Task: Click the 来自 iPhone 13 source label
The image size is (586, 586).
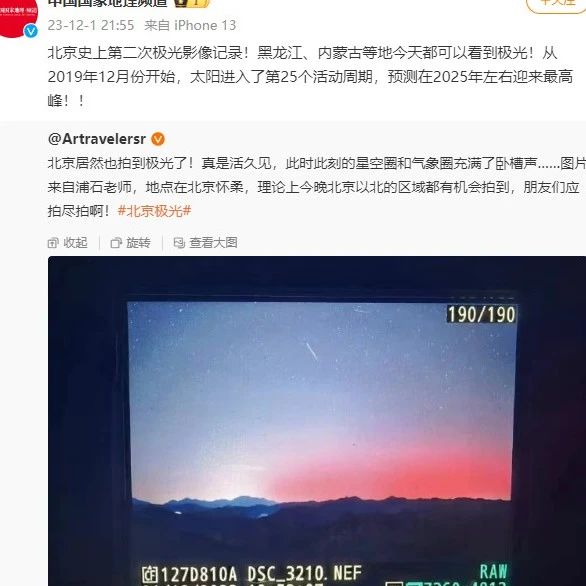Action: coord(190,25)
